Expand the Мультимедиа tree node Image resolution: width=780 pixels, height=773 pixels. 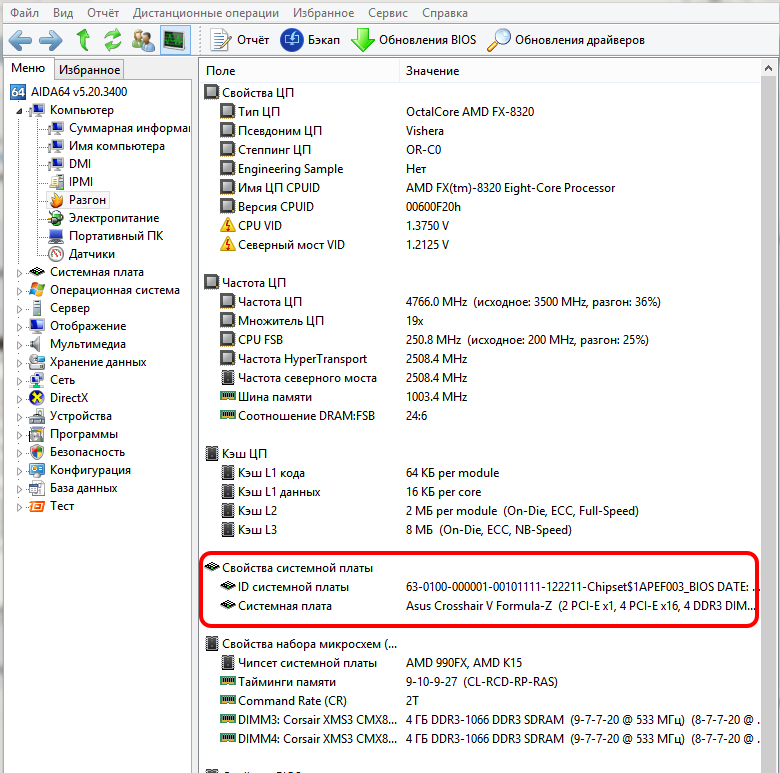point(19,345)
